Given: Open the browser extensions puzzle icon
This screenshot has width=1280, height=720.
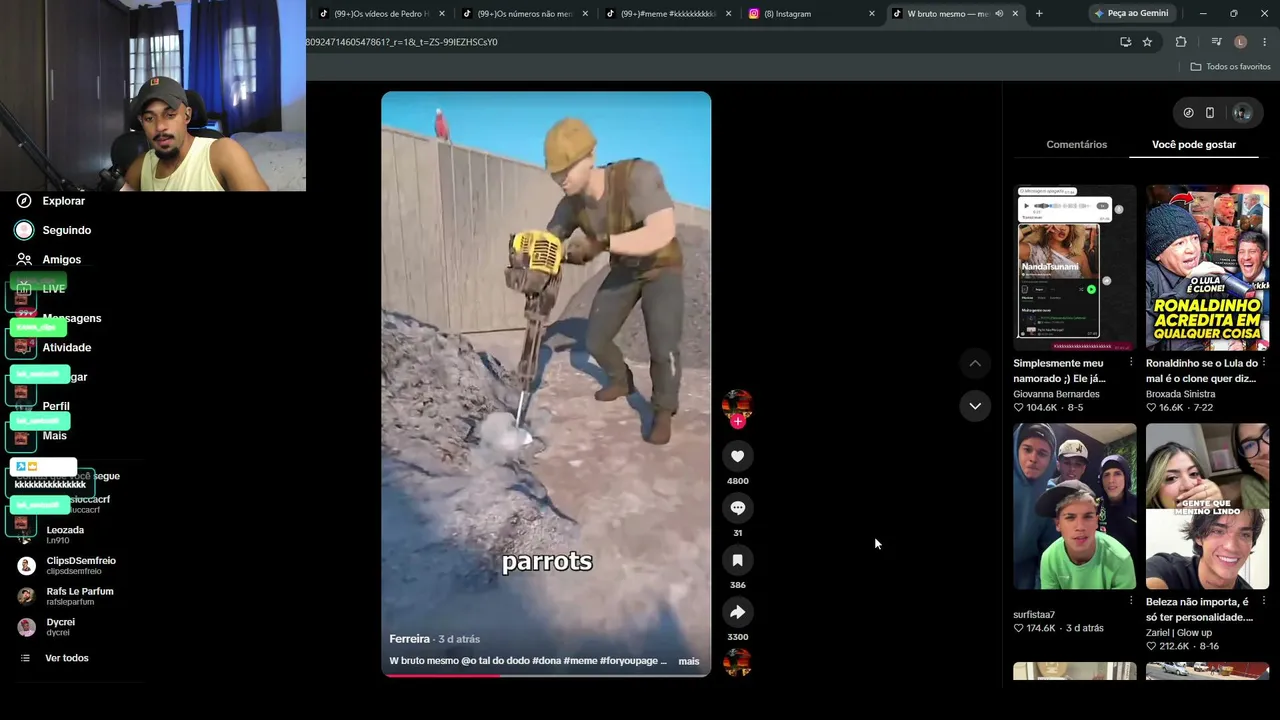Looking at the screenshot, I should pyautogui.click(x=1181, y=42).
